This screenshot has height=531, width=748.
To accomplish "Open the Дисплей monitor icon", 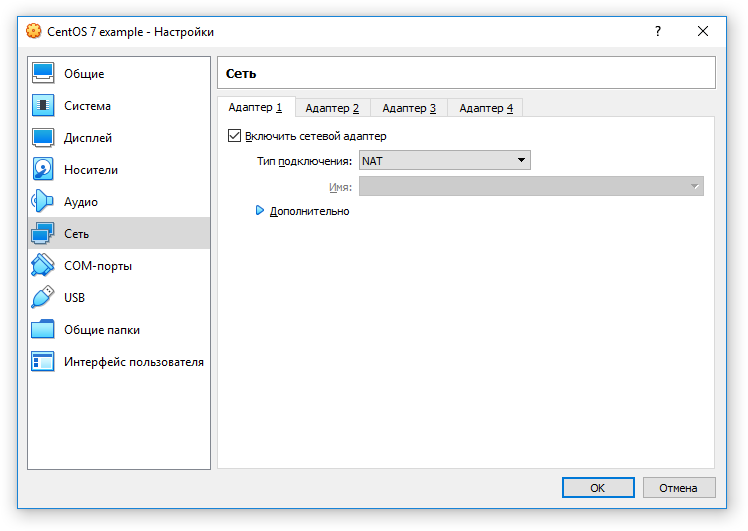I will point(43,137).
